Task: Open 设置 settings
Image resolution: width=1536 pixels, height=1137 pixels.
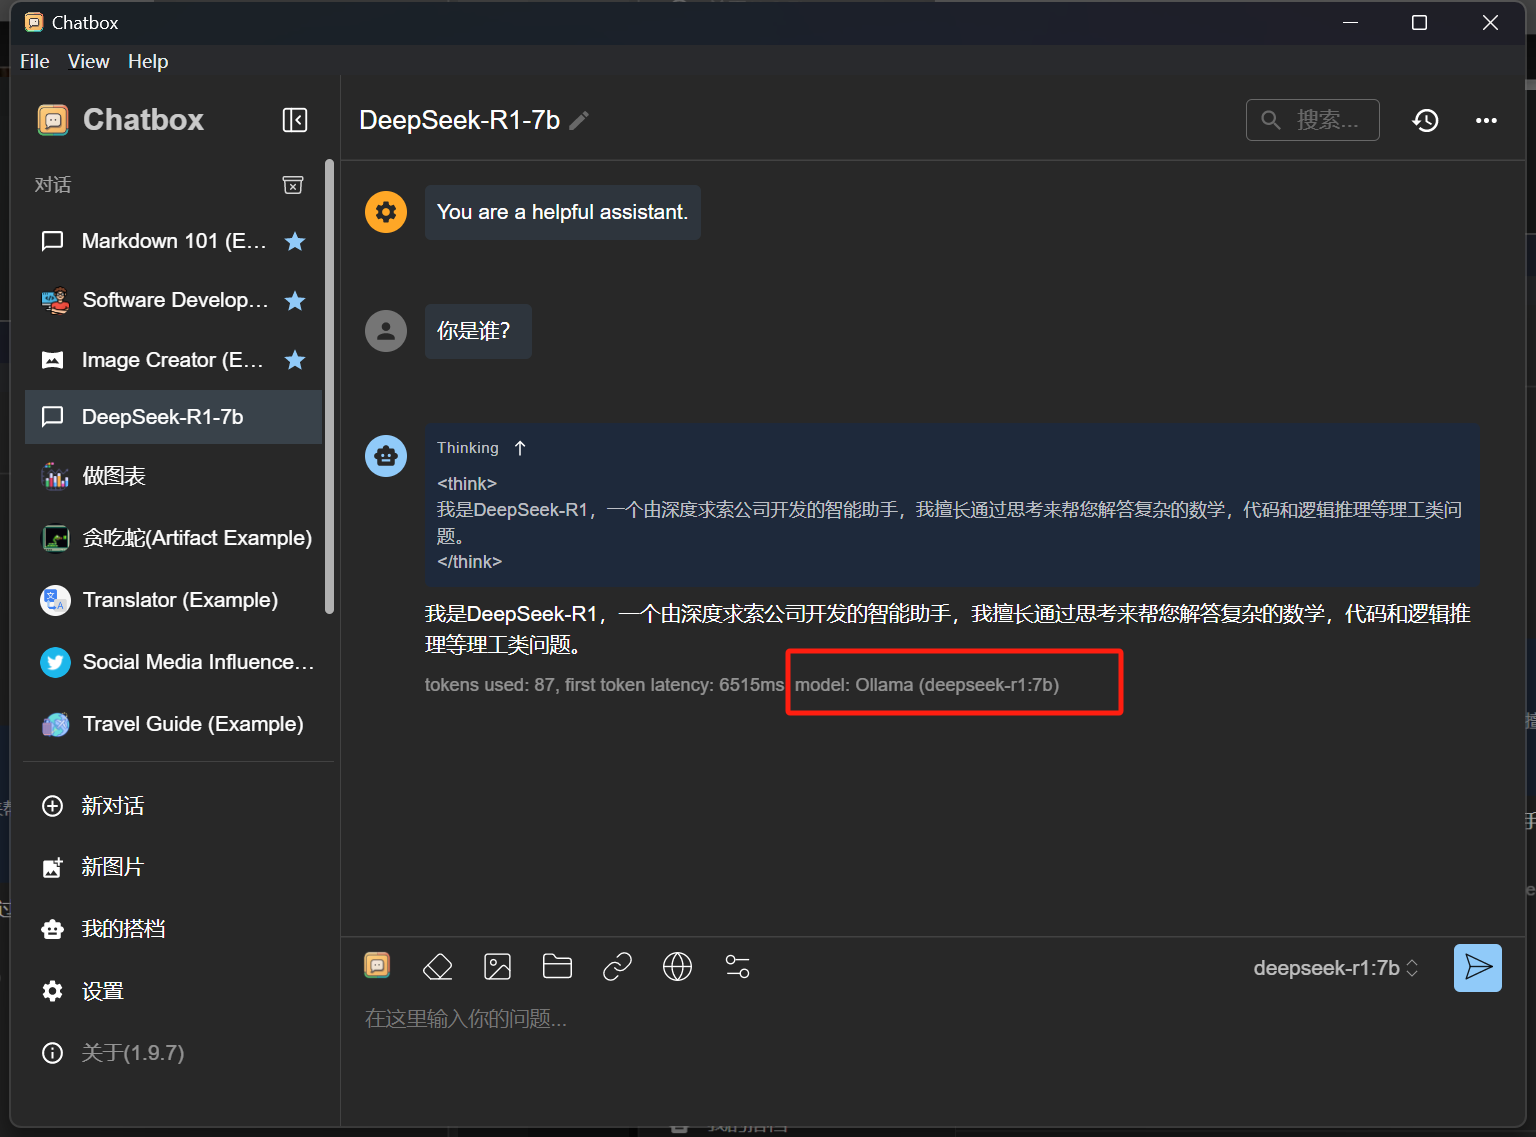Action: pos(173,991)
